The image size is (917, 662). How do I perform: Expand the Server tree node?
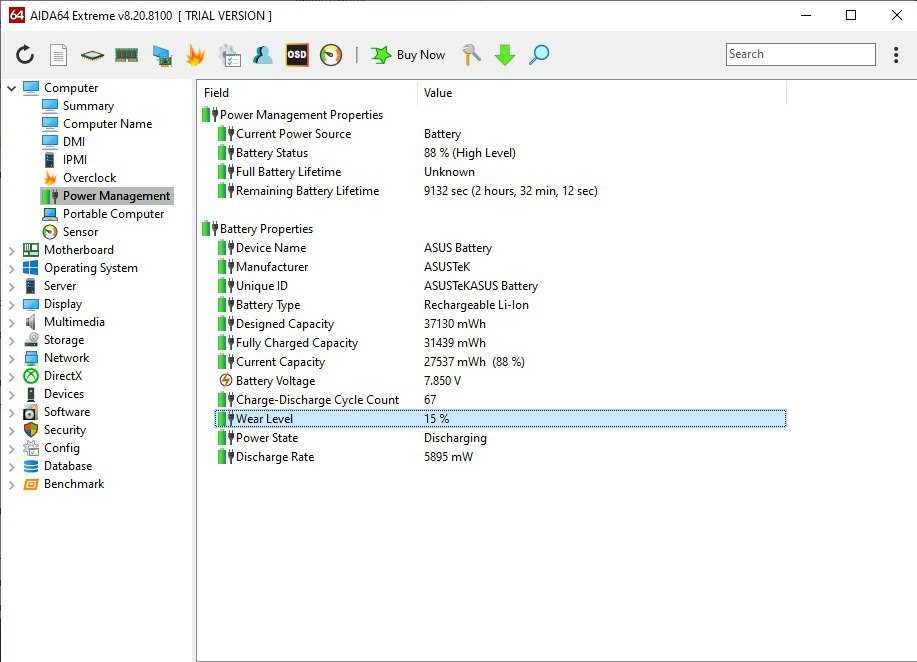pos(11,287)
